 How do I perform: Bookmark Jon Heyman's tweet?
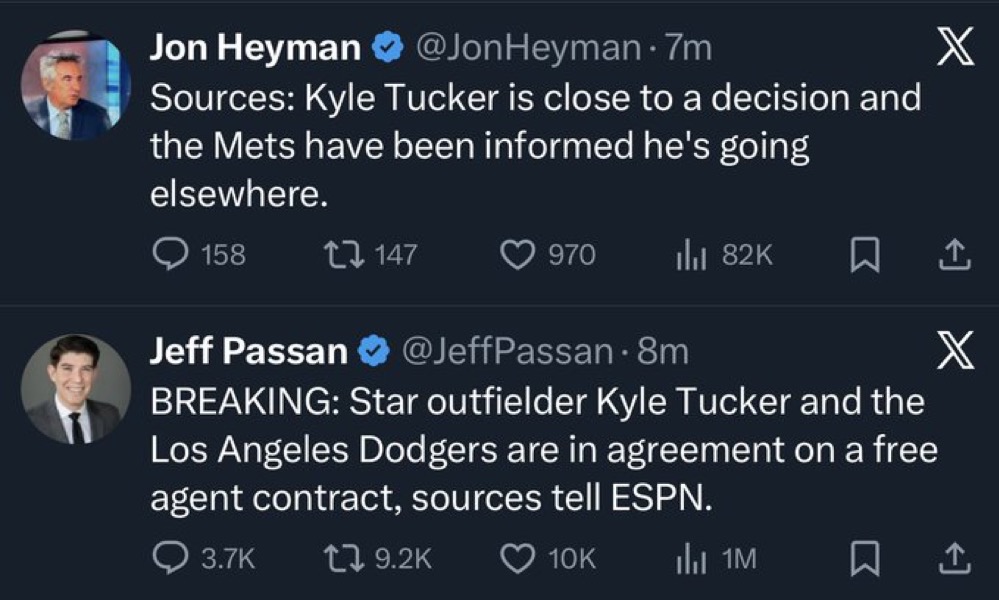[862, 257]
